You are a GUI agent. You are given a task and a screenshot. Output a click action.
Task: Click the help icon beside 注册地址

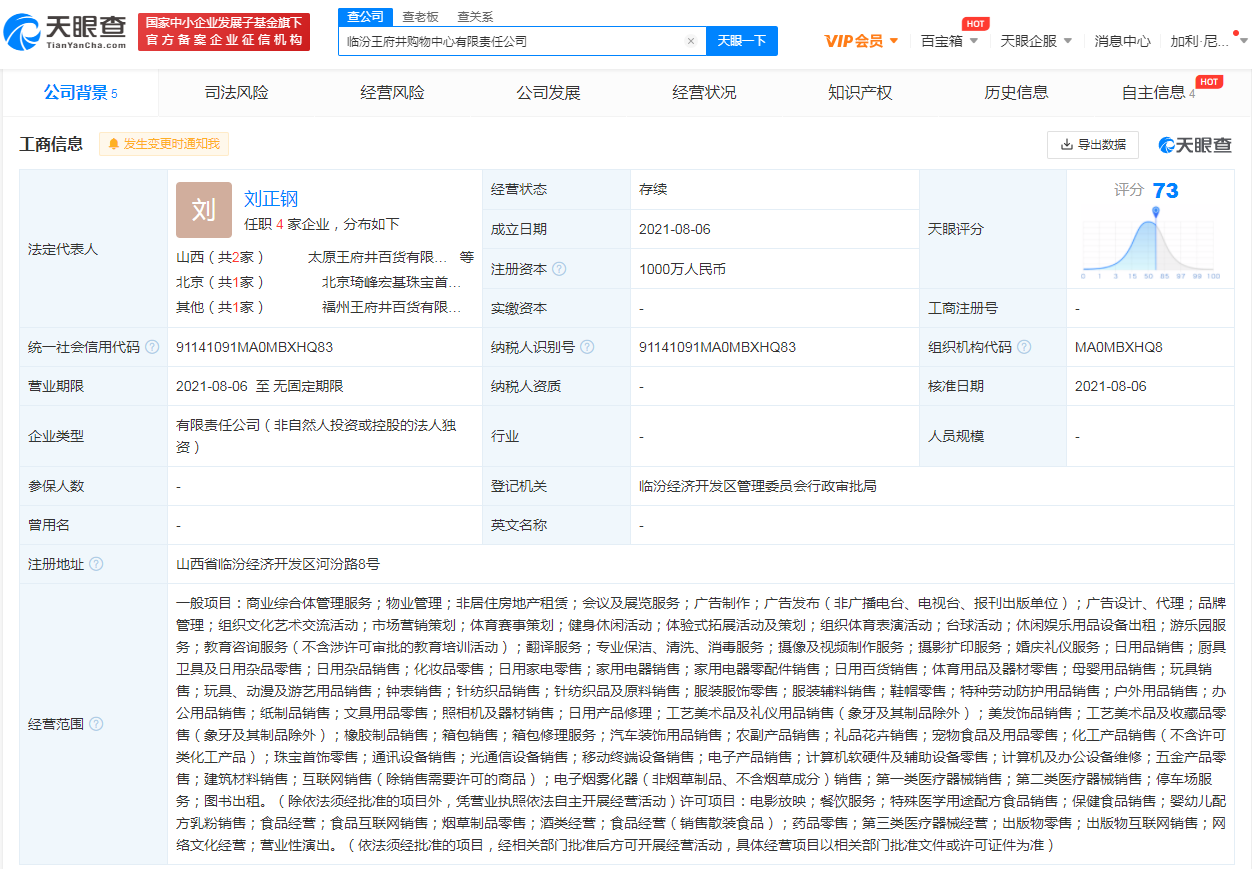96,564
